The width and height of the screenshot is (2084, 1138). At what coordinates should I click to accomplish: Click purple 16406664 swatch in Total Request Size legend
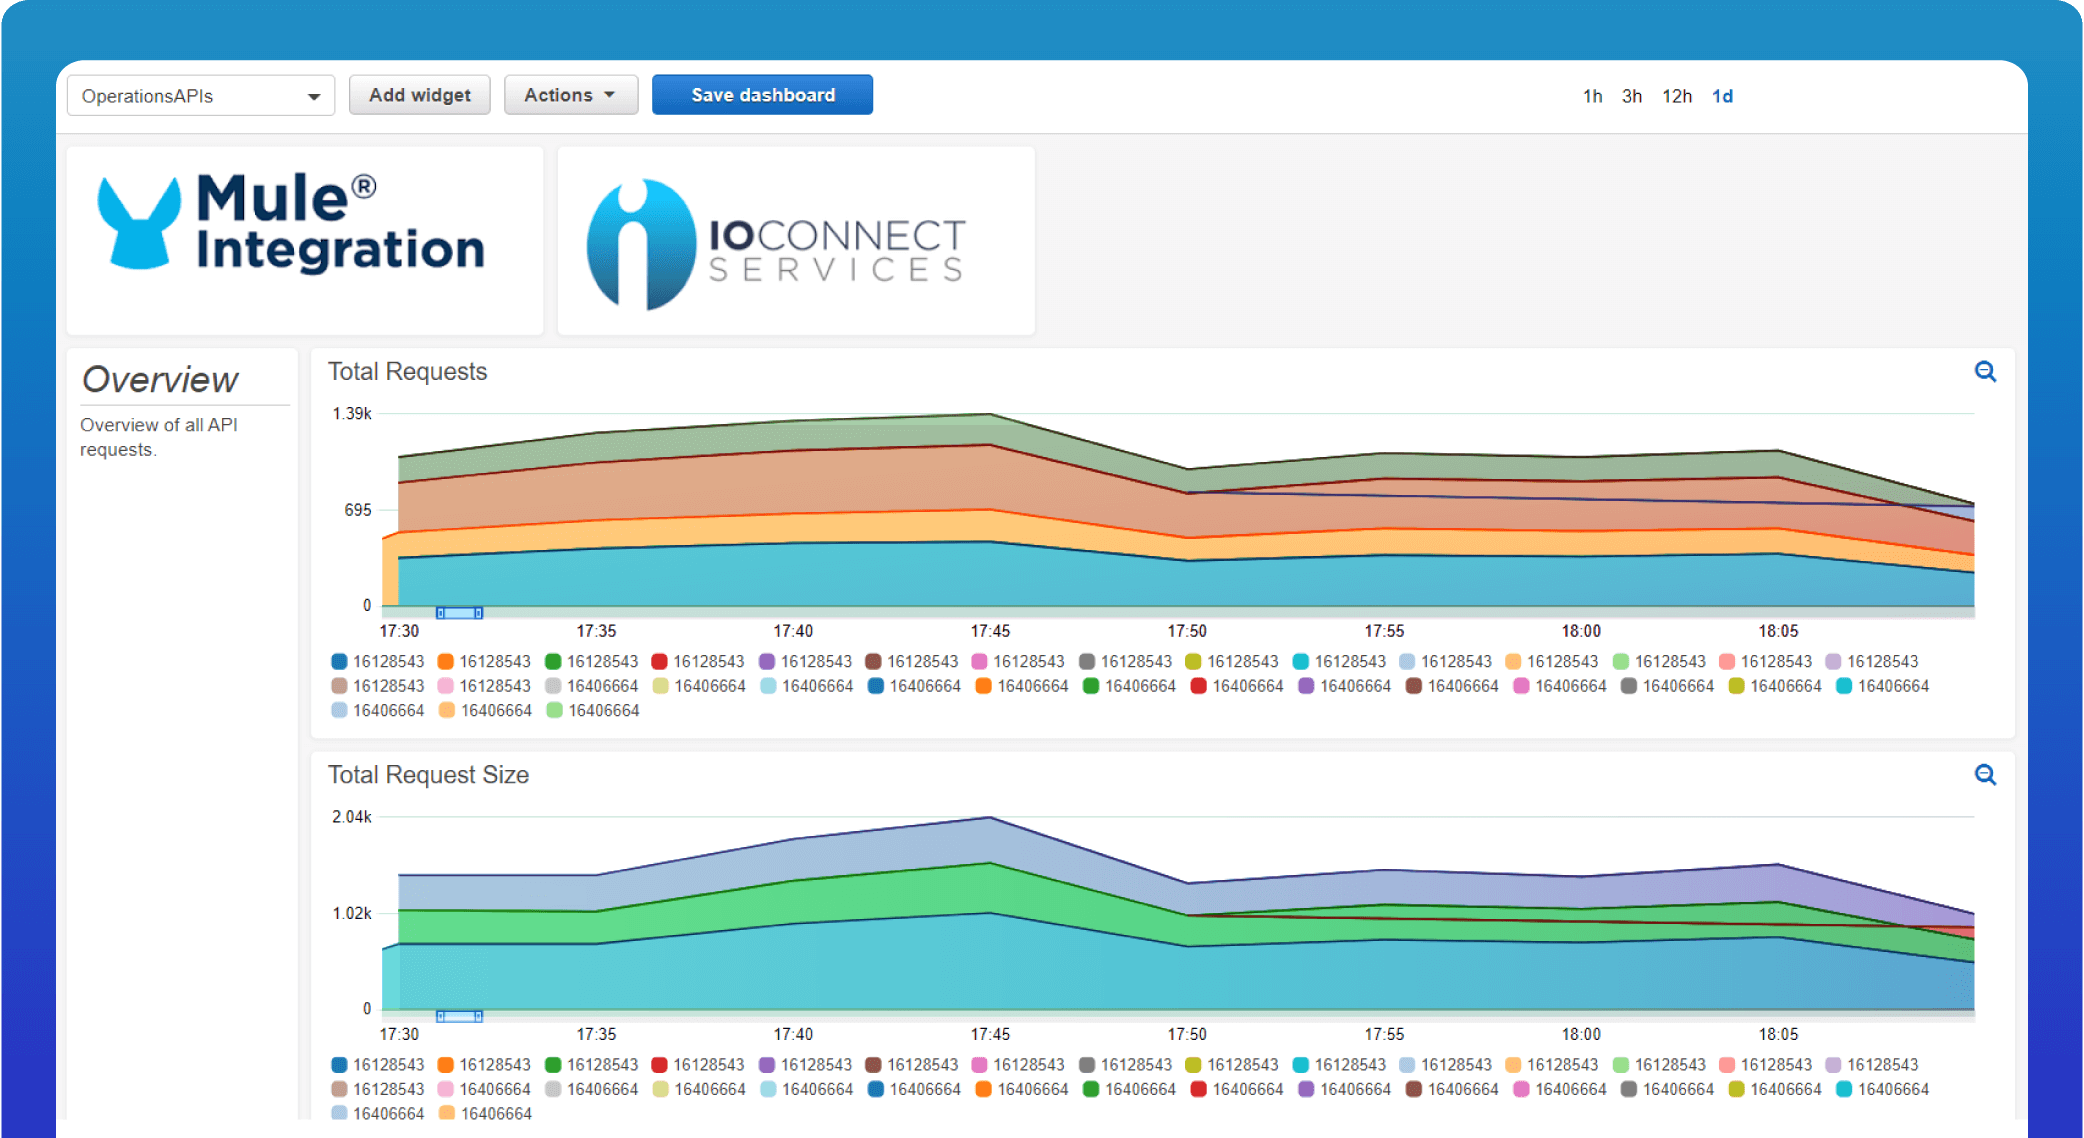pyautogui.click(x=1306, y=1089)
